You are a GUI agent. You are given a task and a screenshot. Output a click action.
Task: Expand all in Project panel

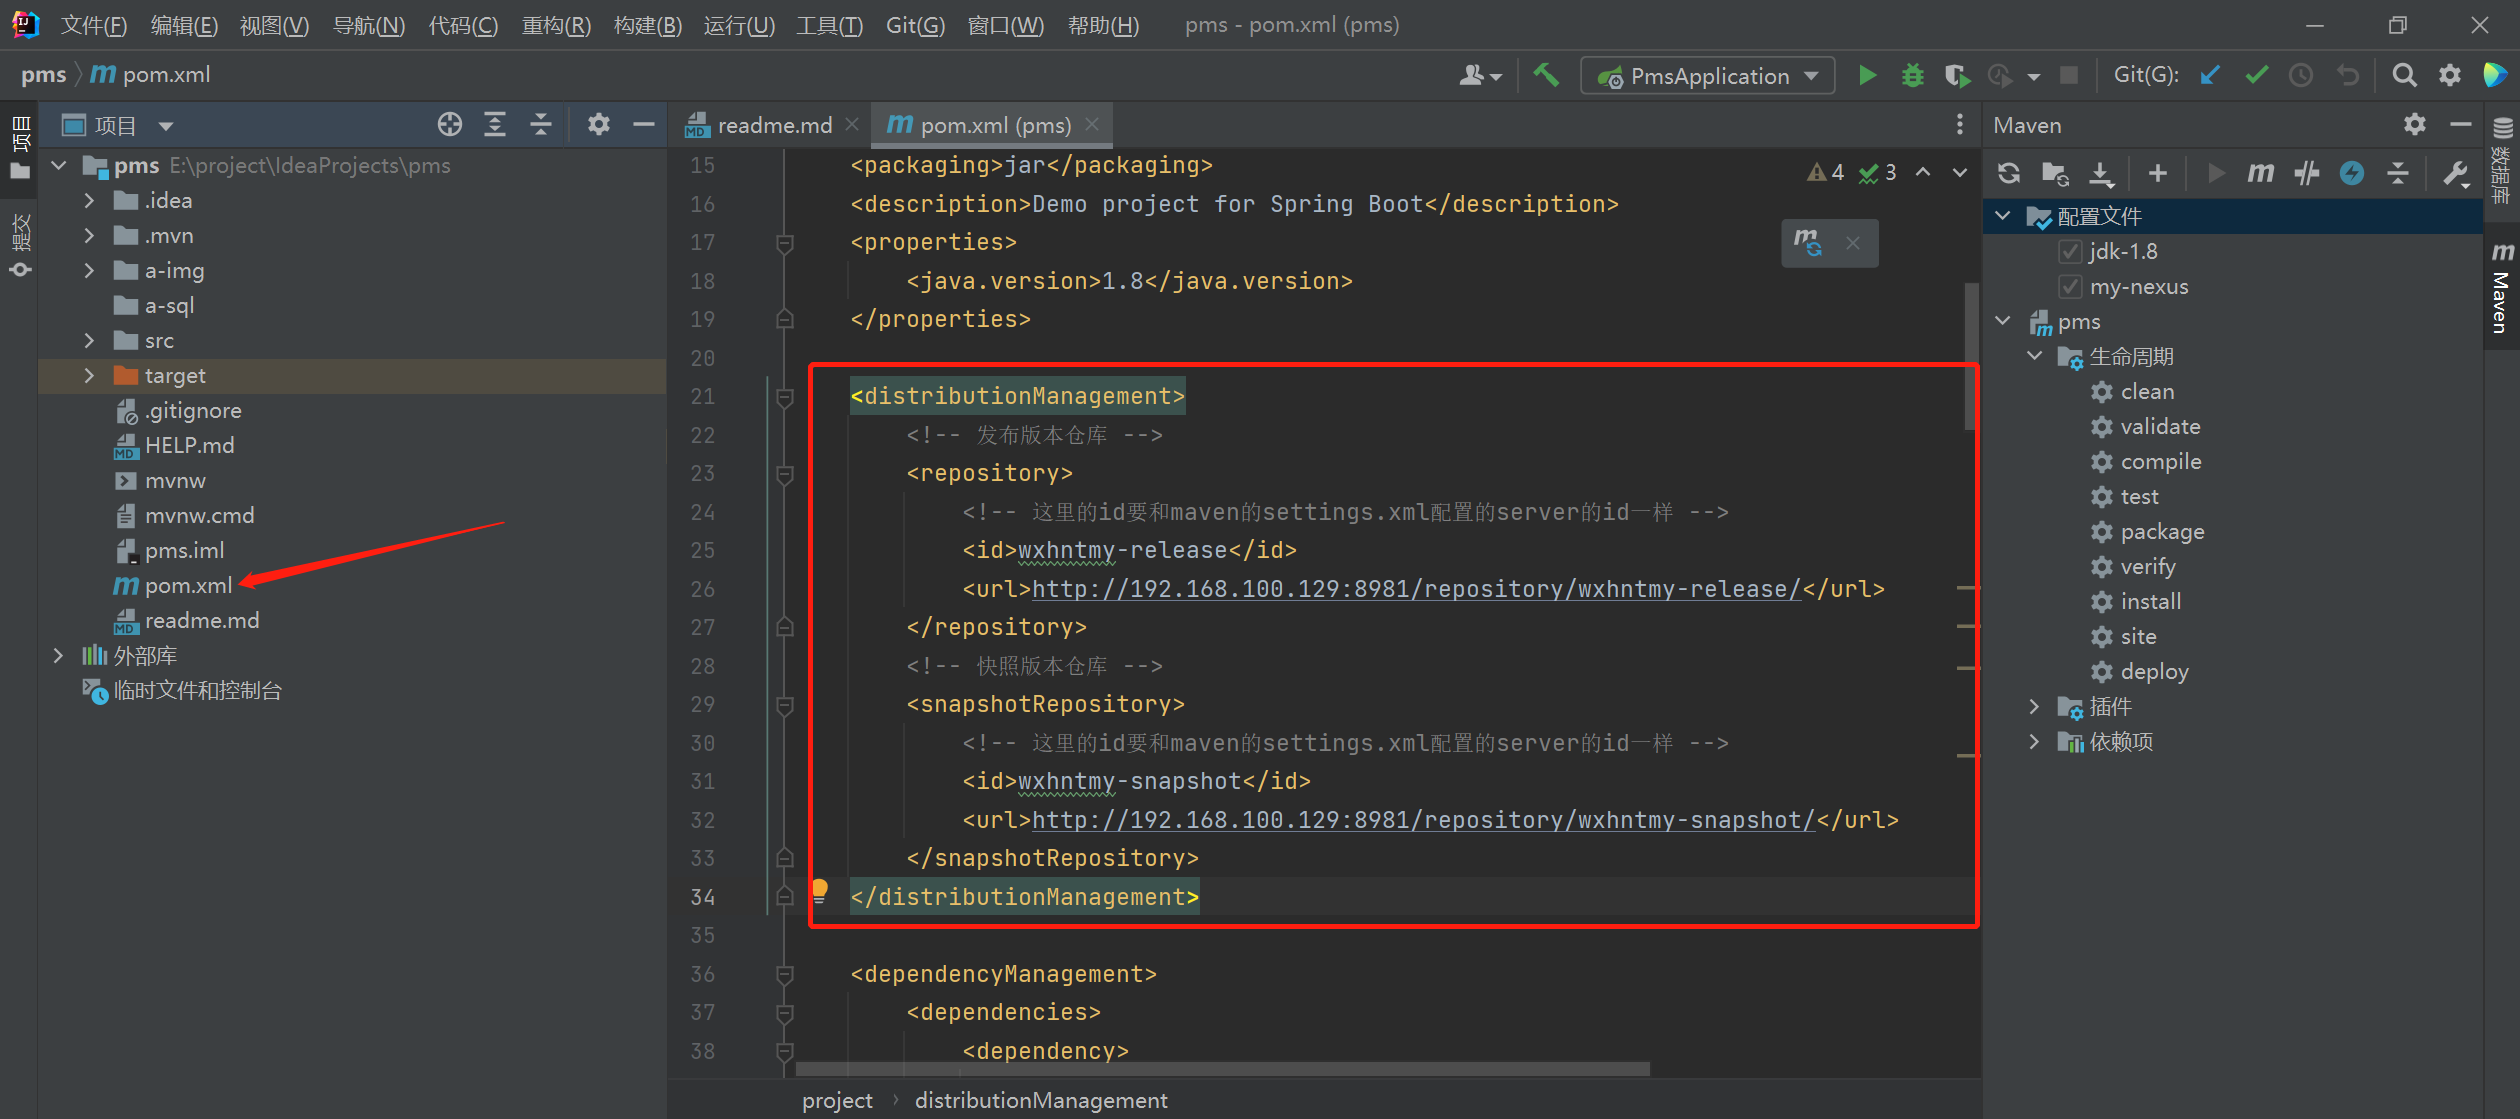pos(495,125)
